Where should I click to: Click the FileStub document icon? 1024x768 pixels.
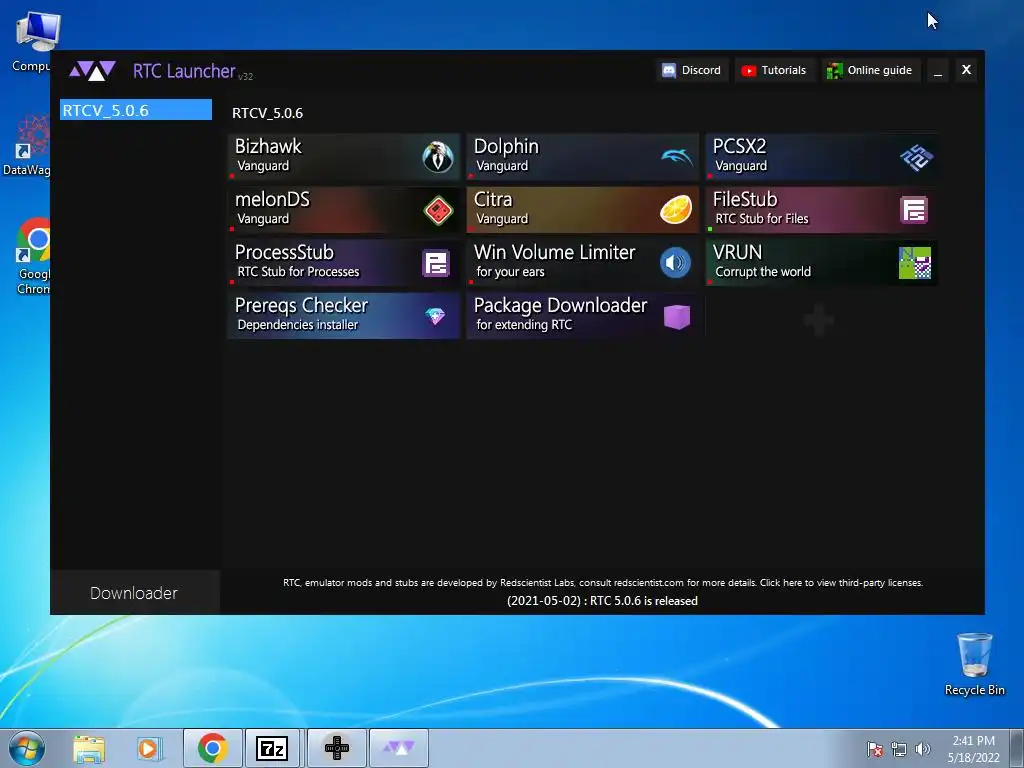pos(914,210)
